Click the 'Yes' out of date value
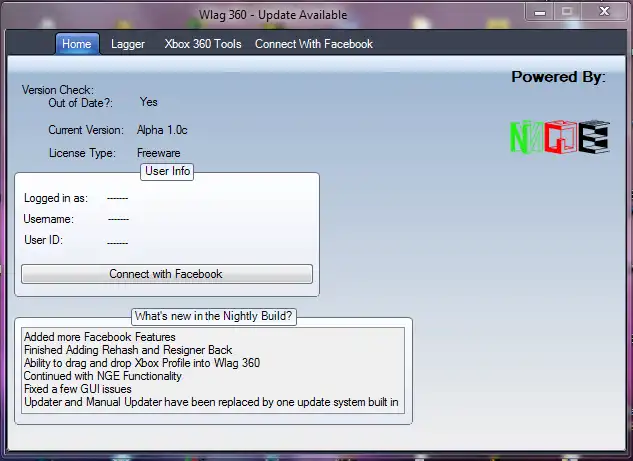Viewport: 633px width, 461px height. click(x=149, y=102)
